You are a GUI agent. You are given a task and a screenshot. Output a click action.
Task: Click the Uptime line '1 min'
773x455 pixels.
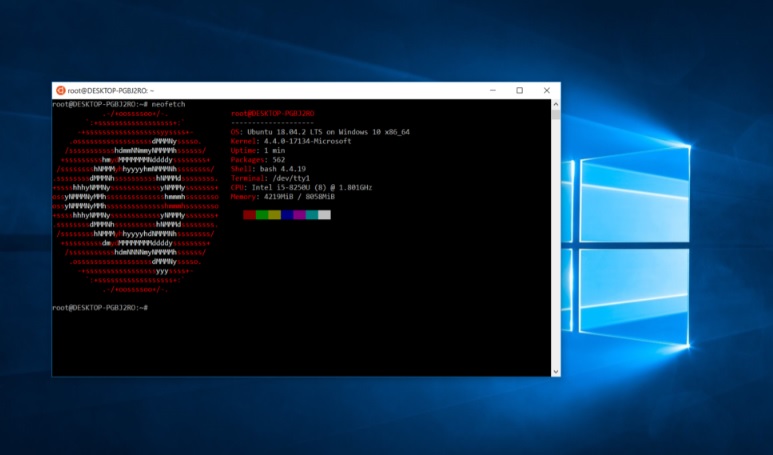click(256, 151)
